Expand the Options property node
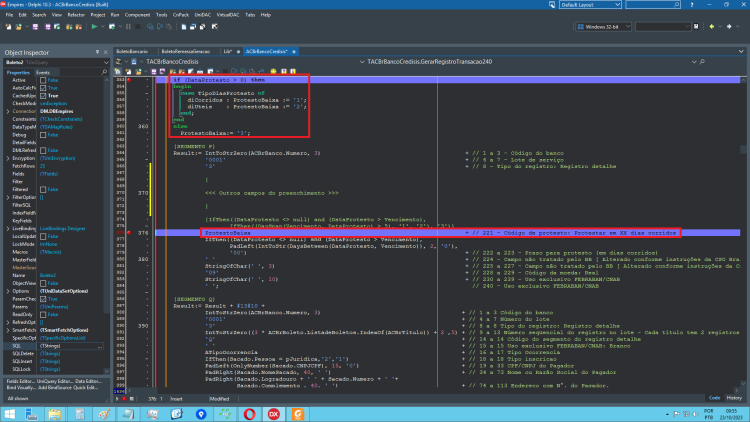This screenshot has width=750, height=422. (x=8, y=291)
